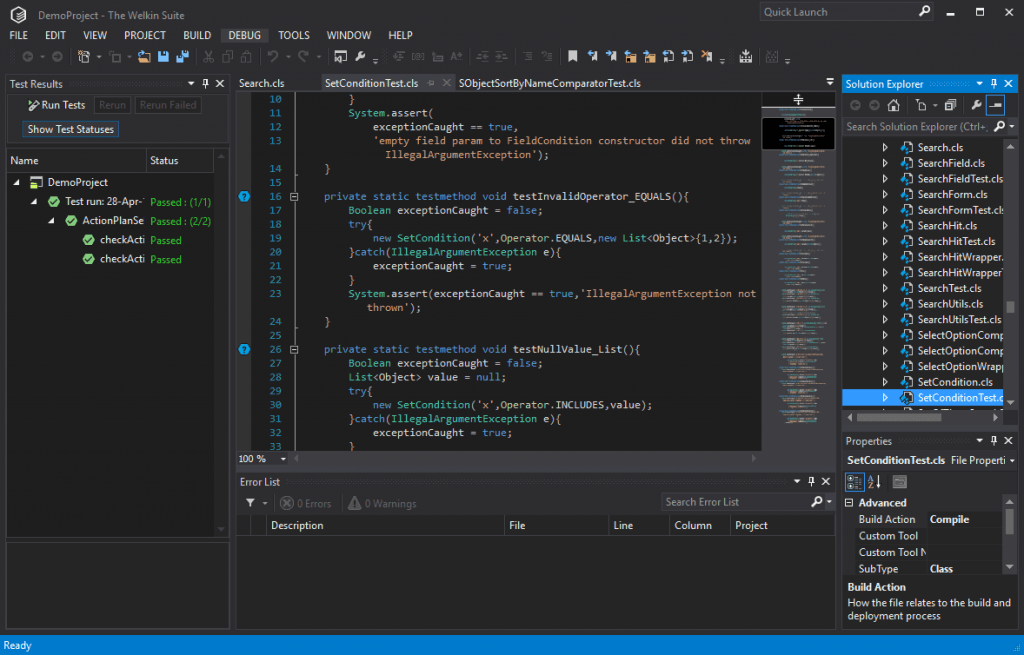Toggle the 0 Warnings filter
1024x655 pixels.
382,503
